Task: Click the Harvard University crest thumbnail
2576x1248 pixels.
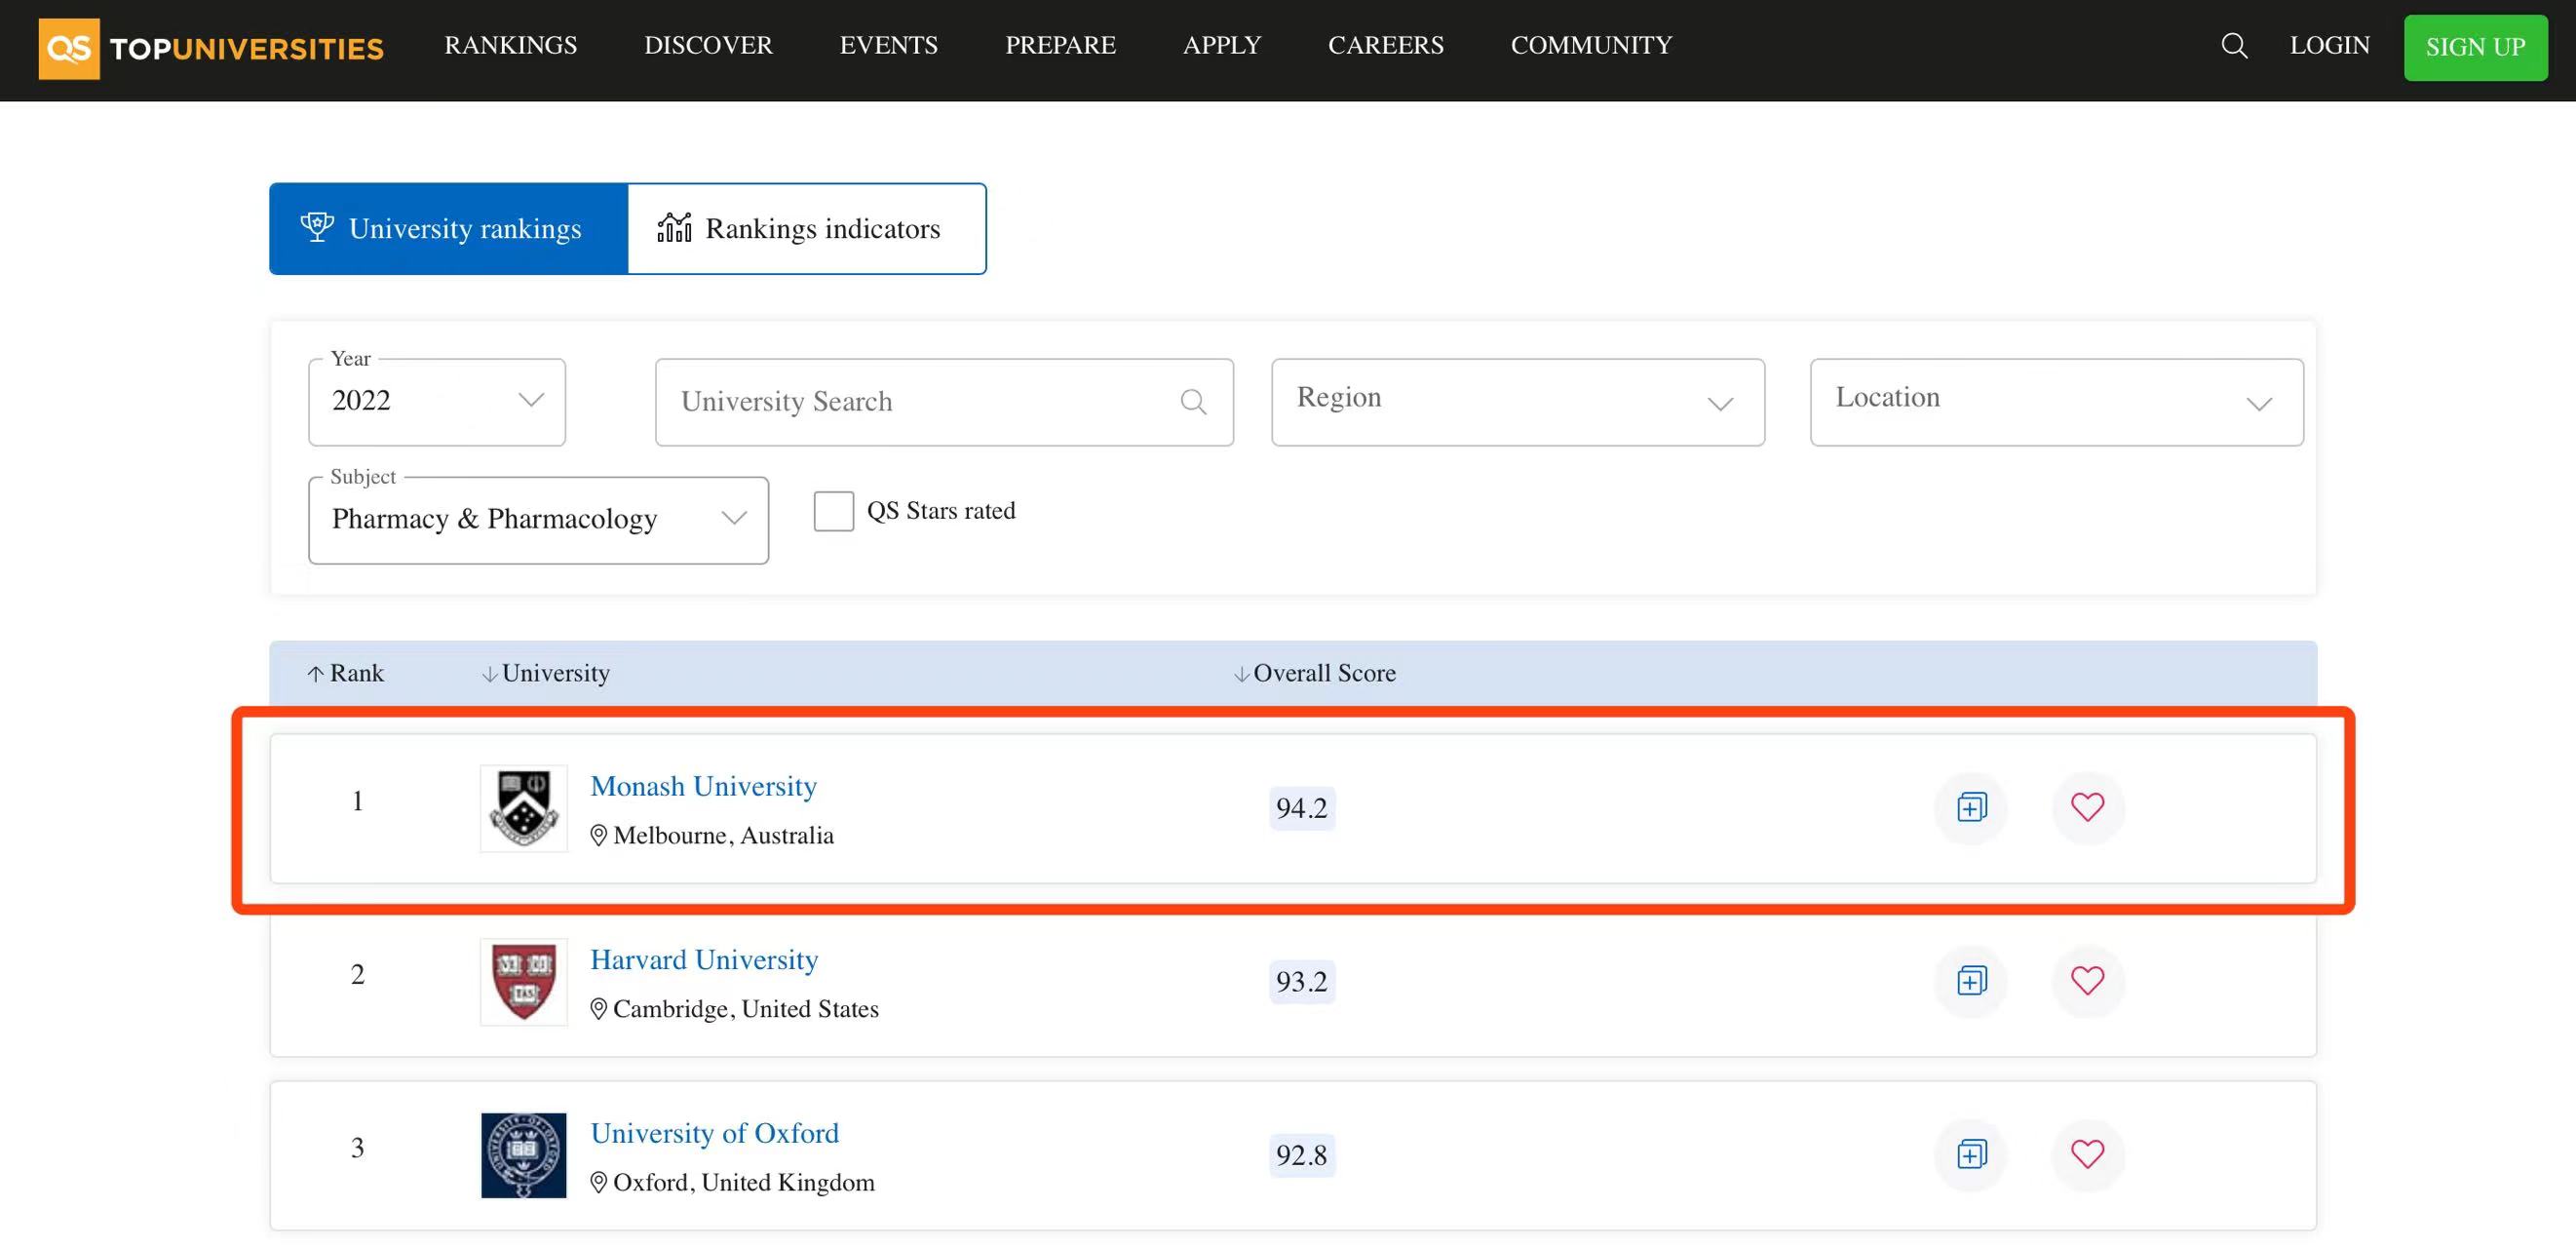Action: (x=523, y=982)
